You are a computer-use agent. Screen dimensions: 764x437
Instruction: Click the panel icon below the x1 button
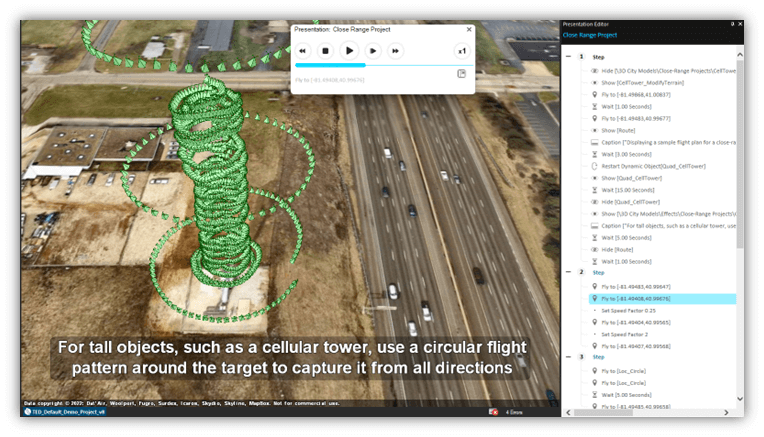coord(461,74)
